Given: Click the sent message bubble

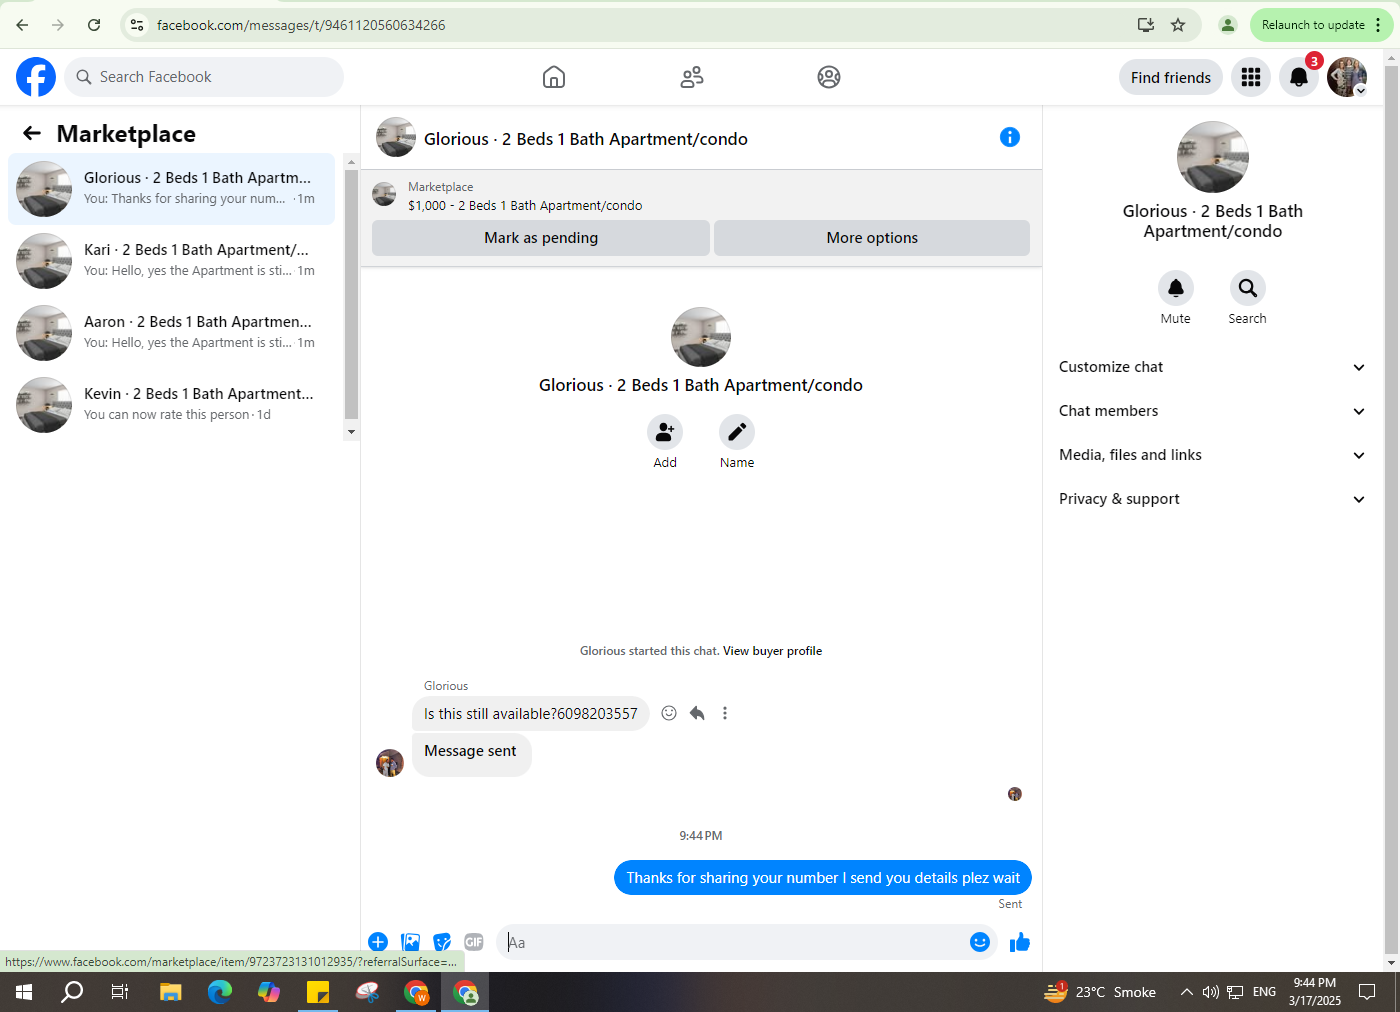Looking at the screenshot, I should tap(823, 878).
